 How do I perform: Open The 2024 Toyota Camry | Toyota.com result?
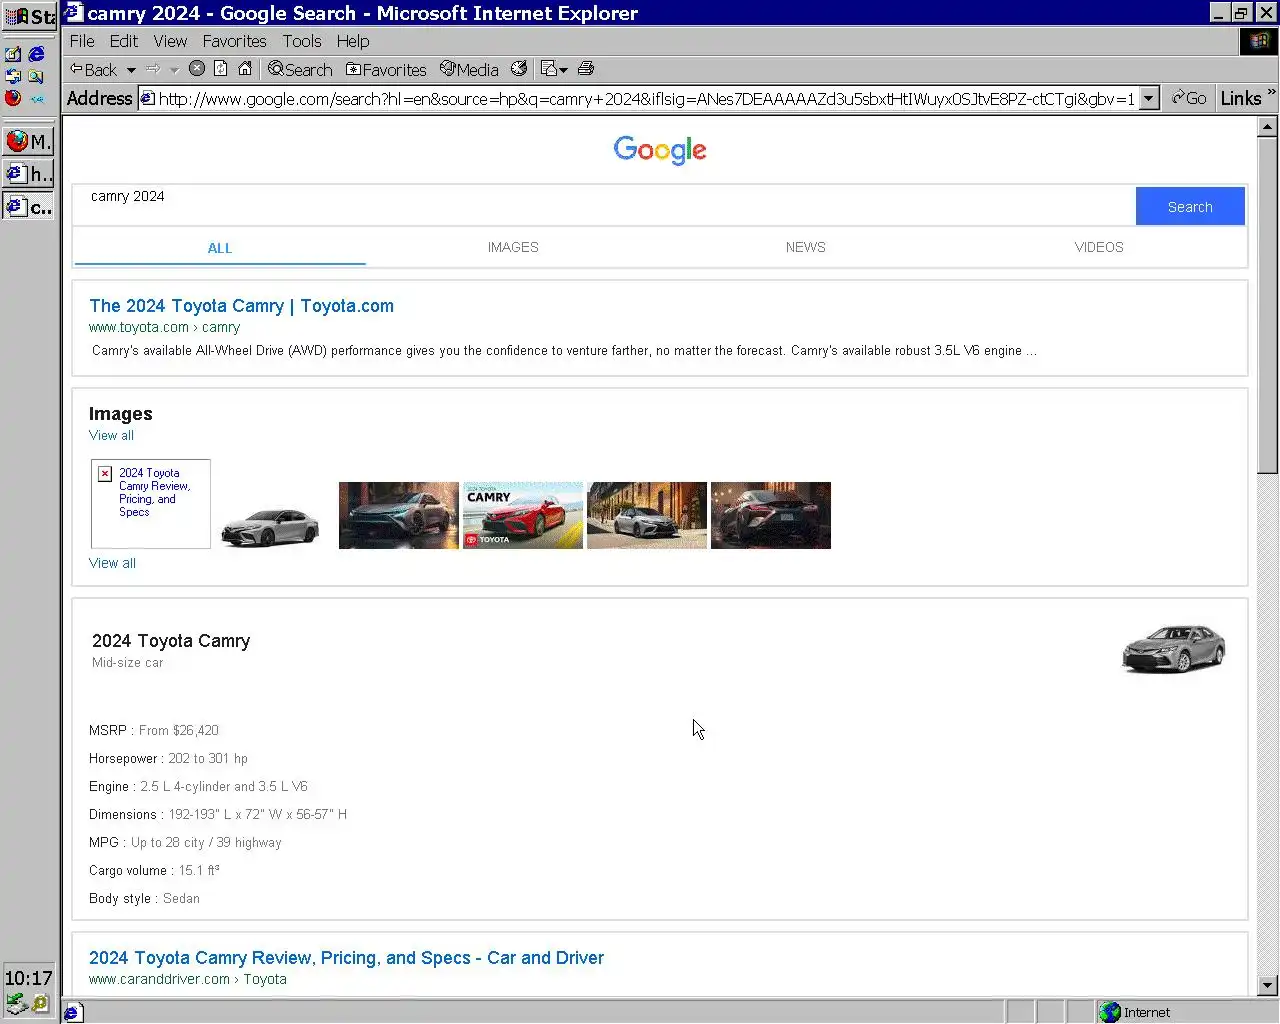point(241,306)
